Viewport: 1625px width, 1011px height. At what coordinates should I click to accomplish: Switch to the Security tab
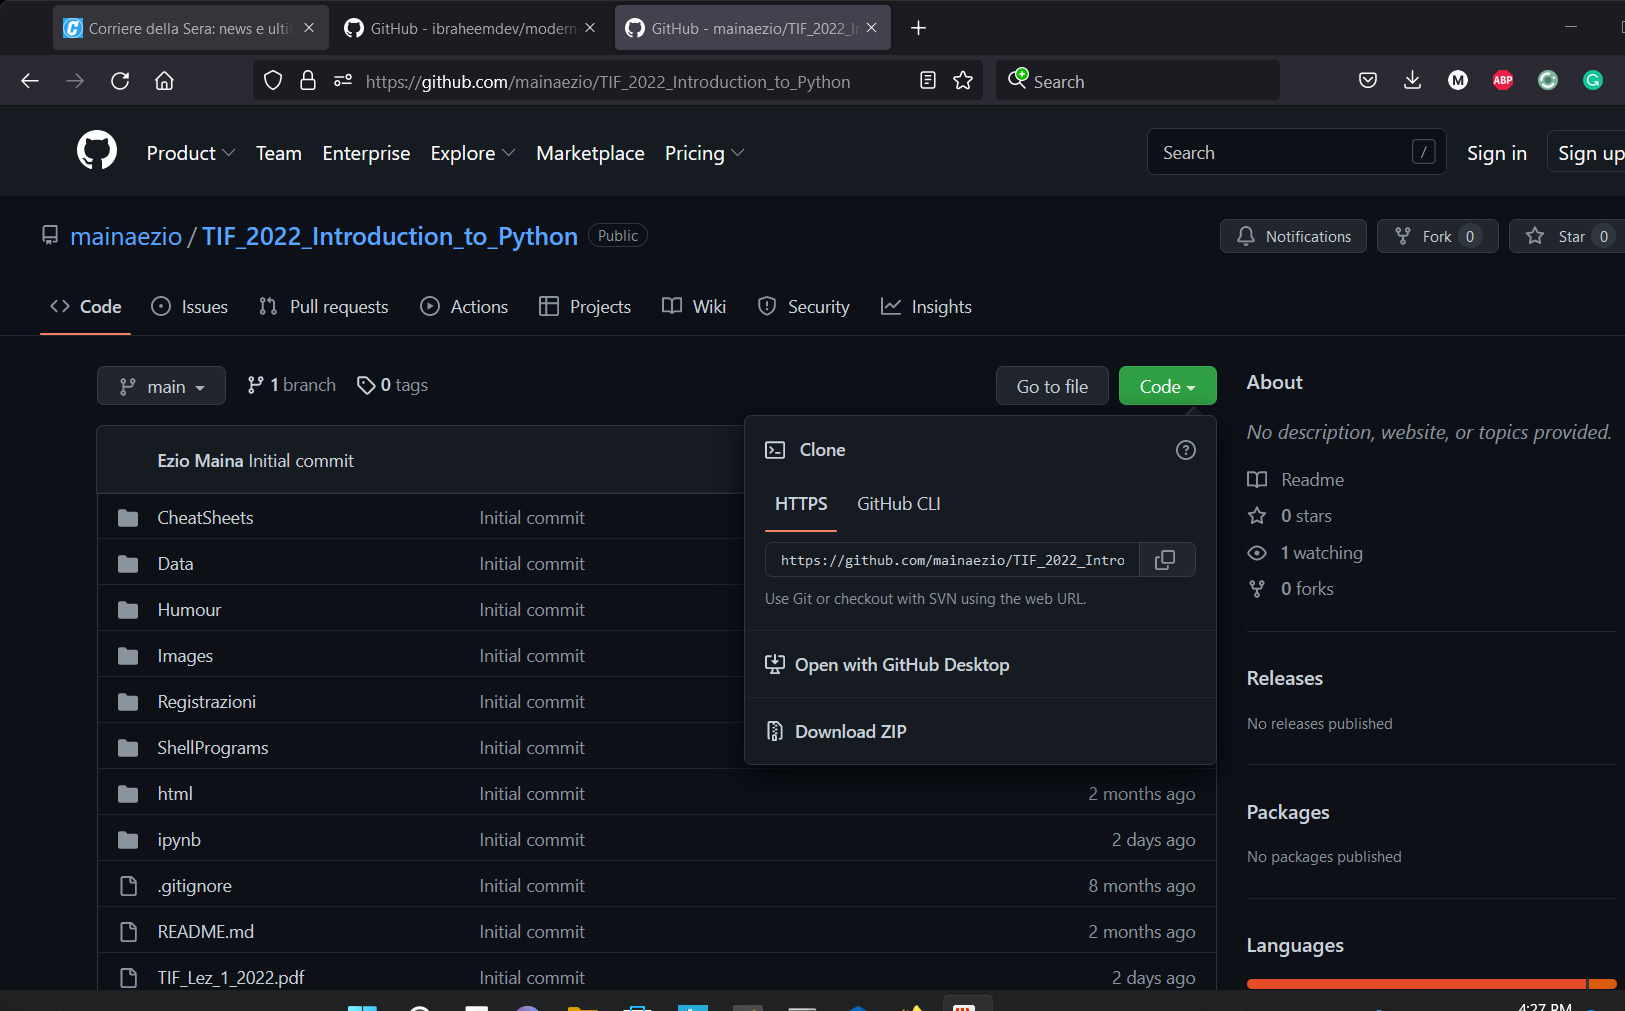(804, 307)
